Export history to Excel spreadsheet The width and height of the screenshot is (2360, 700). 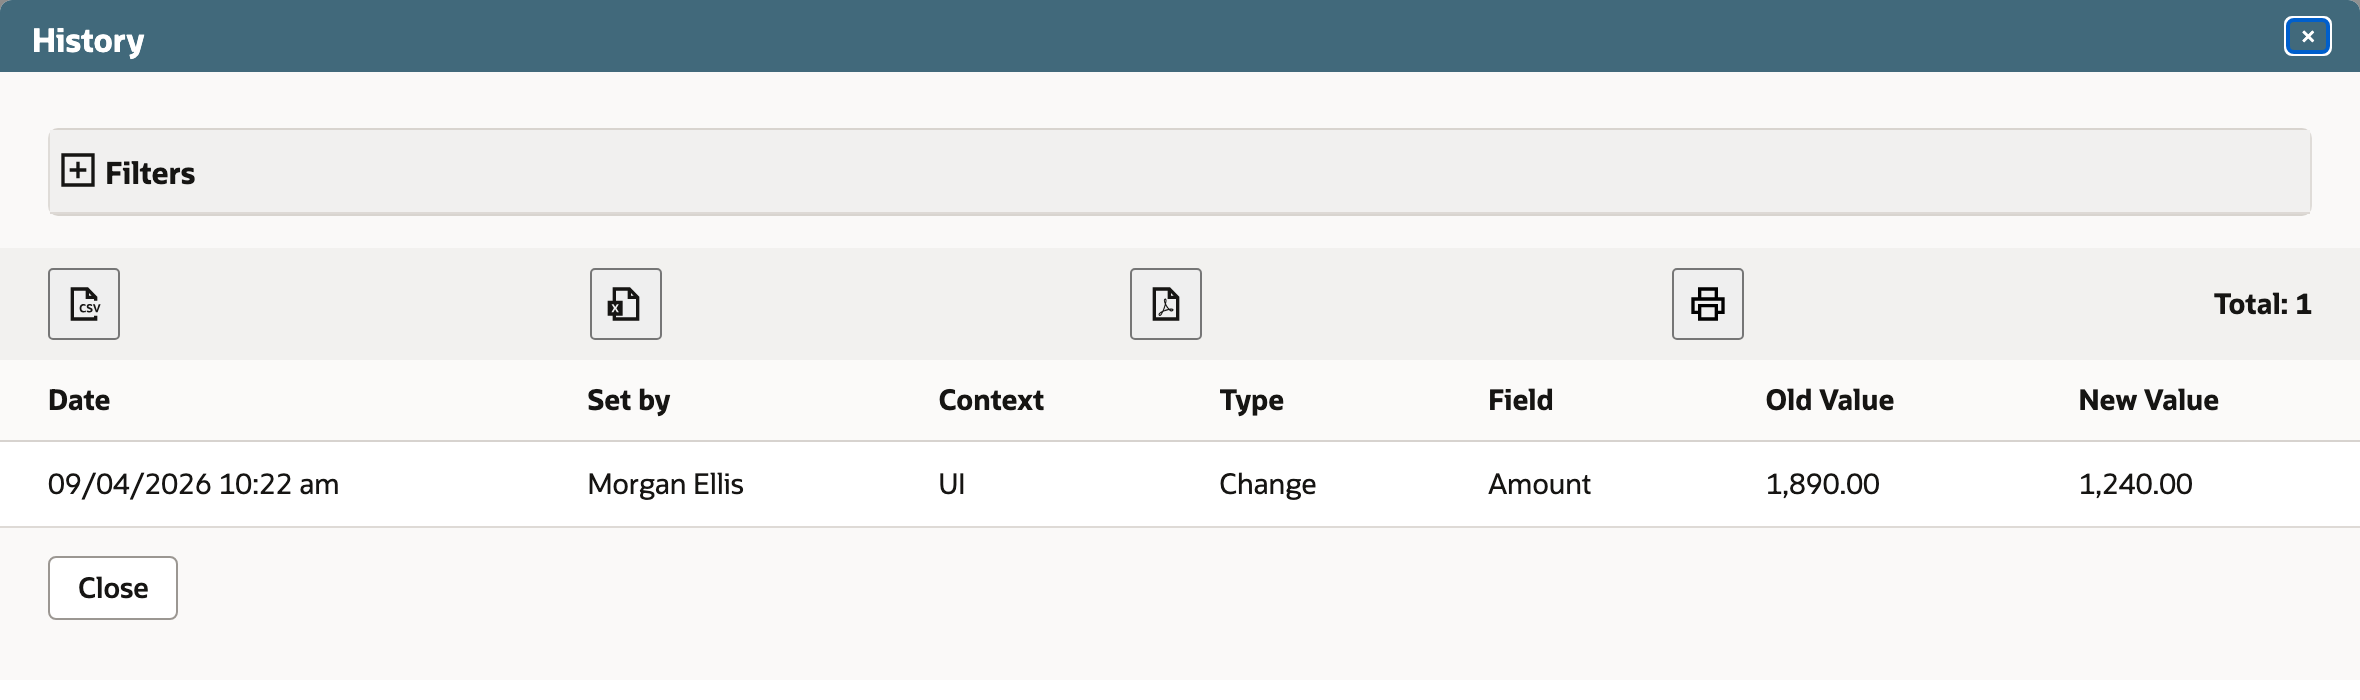click(x=626, y=304)
